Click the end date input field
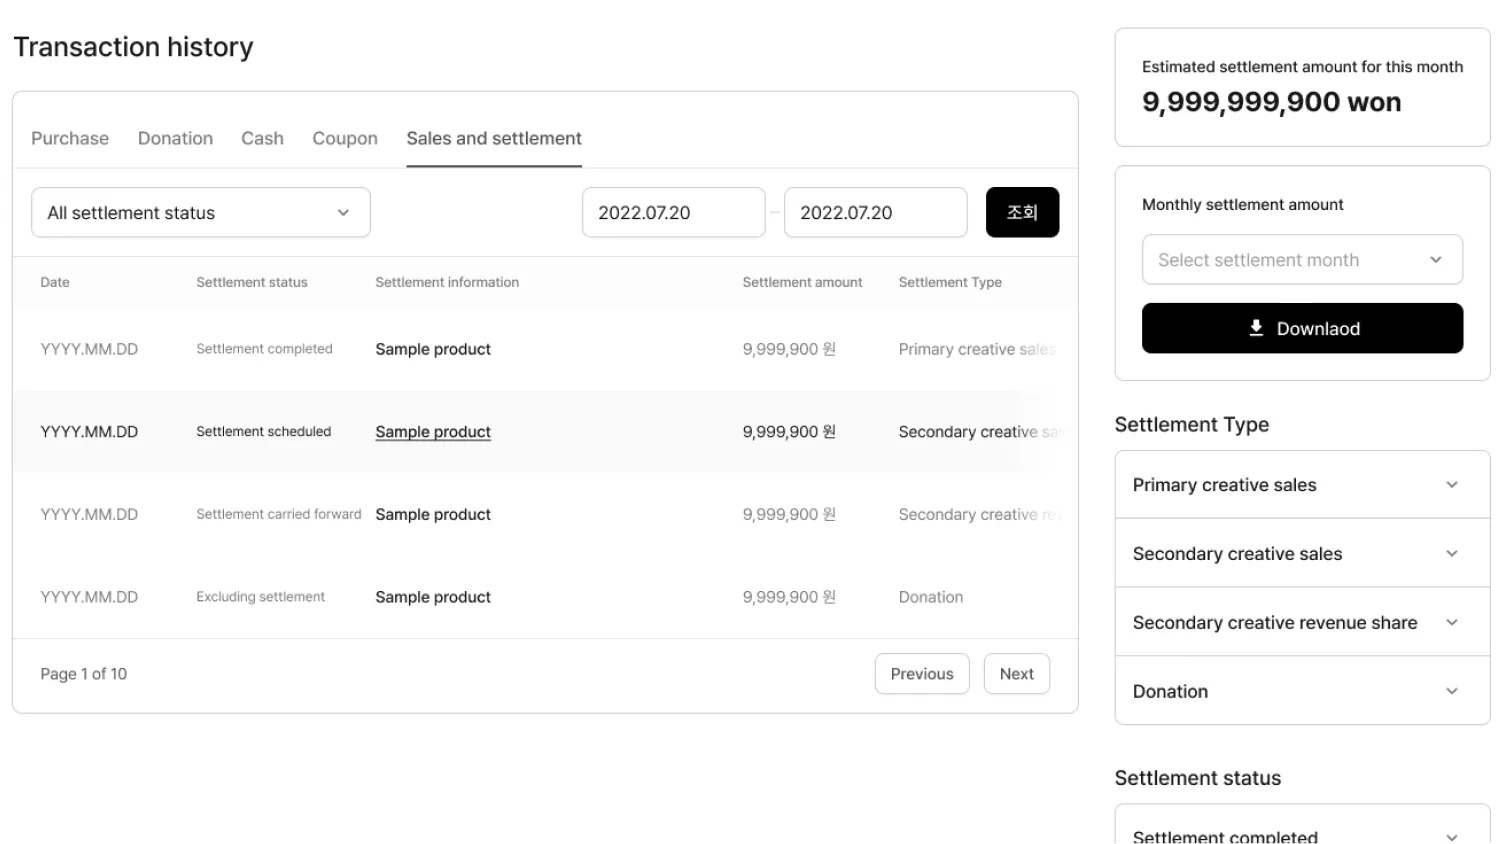The height and width of the screenshot is (844, 1501). pyautogui.click(x=875, y=213)
